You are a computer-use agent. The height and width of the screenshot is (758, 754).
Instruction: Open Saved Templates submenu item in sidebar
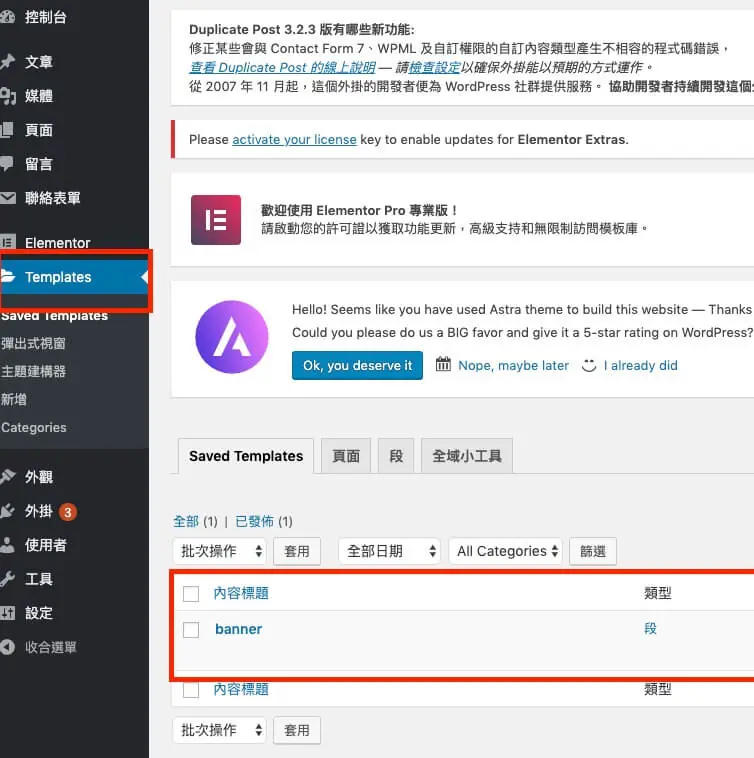54,316
